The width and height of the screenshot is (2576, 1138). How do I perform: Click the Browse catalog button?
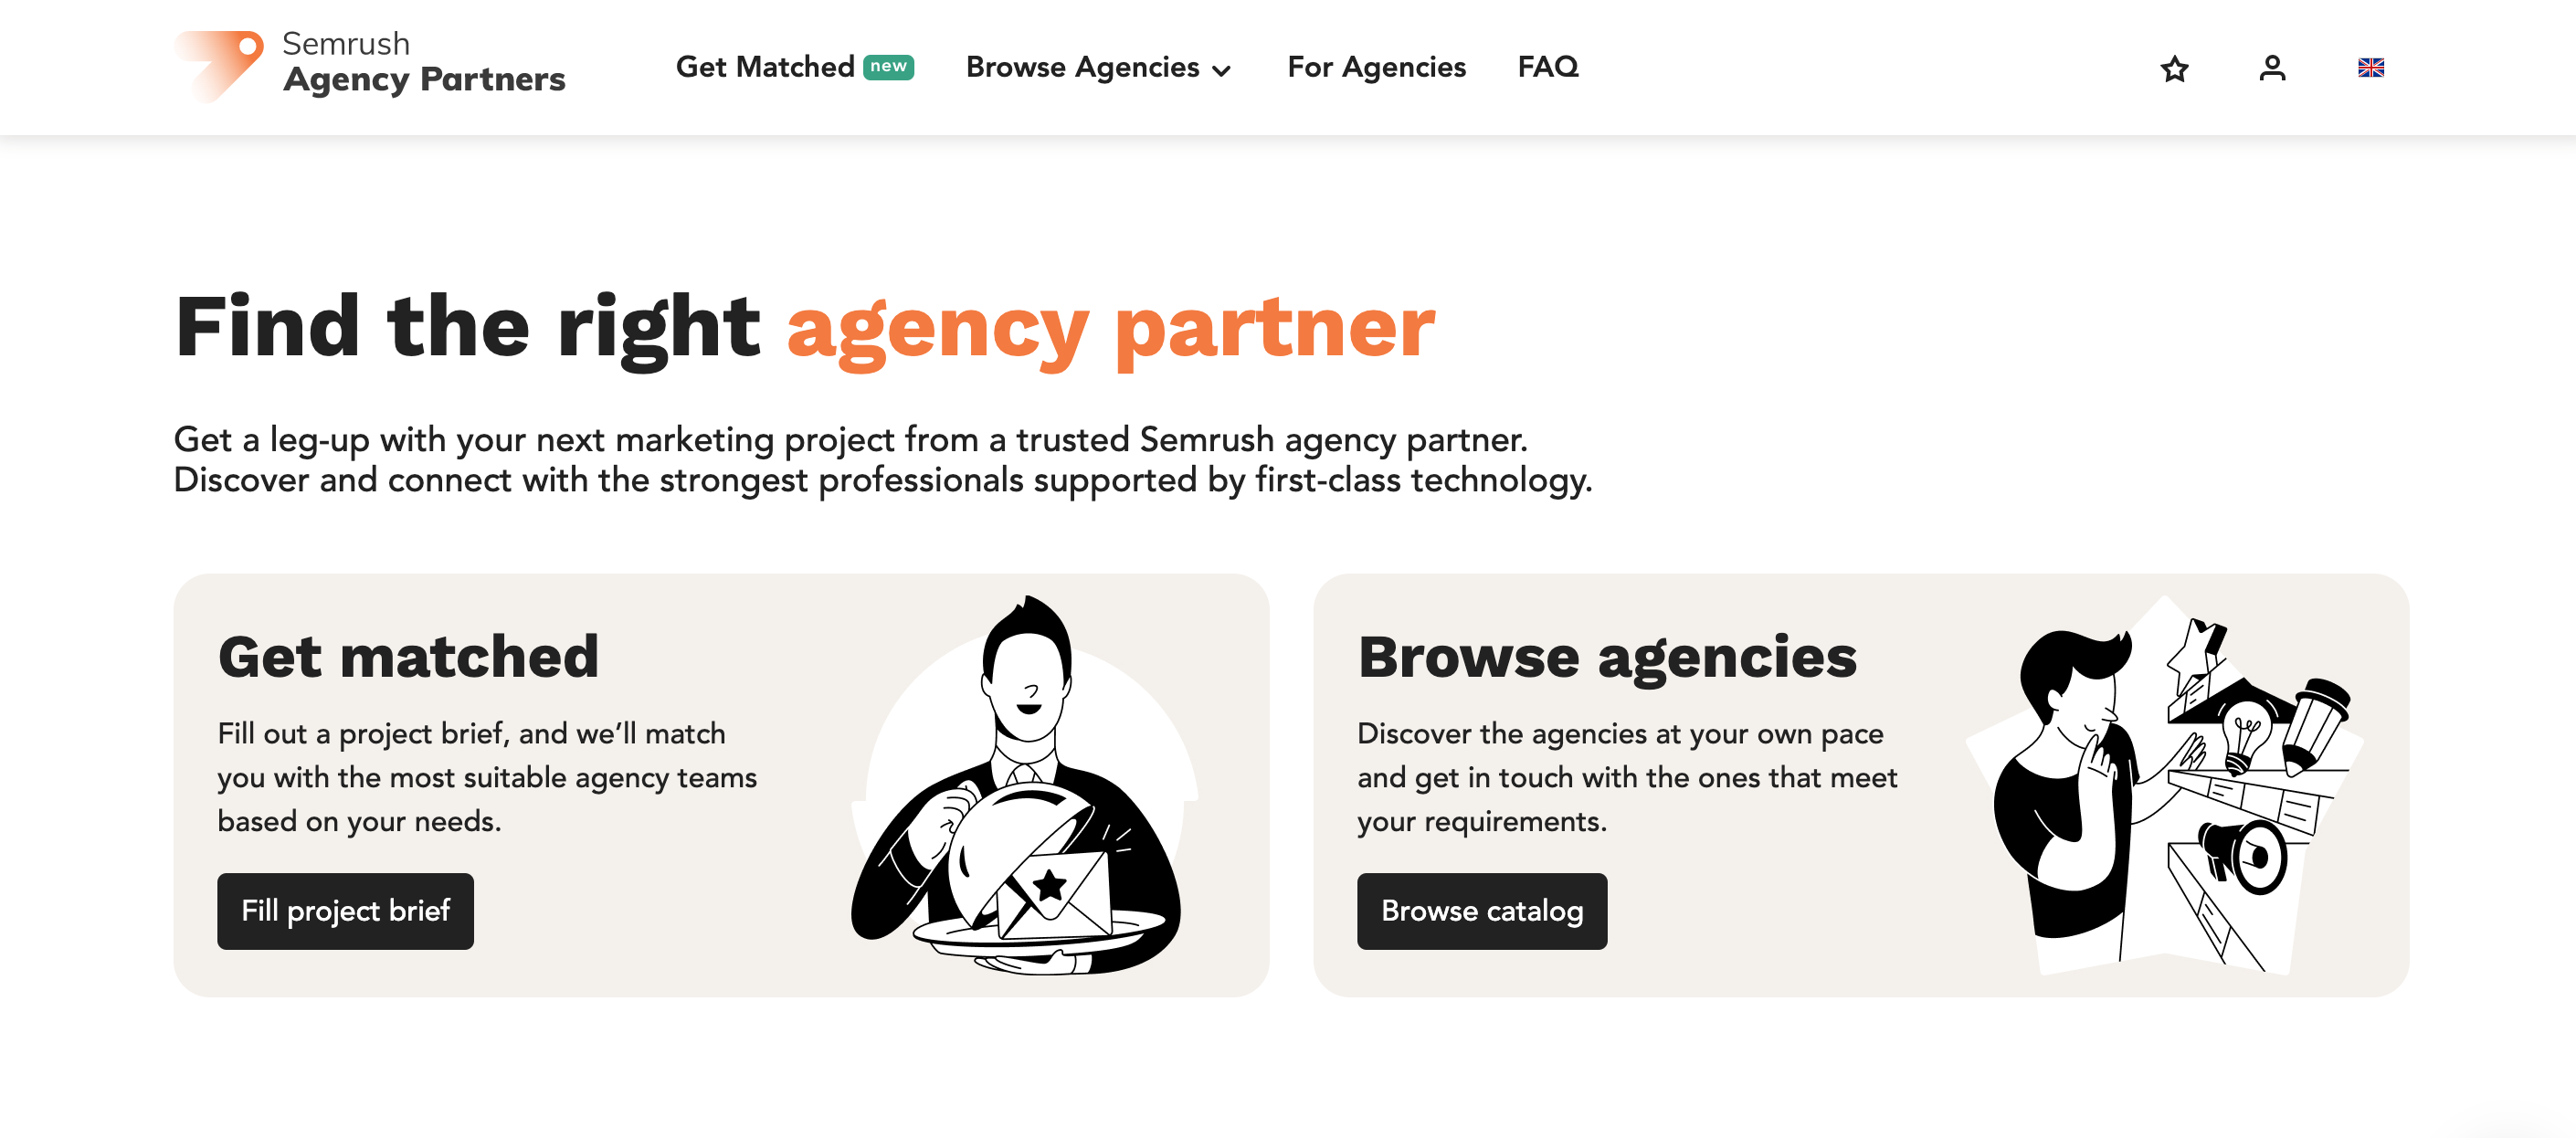click(x=1480, y=910)
